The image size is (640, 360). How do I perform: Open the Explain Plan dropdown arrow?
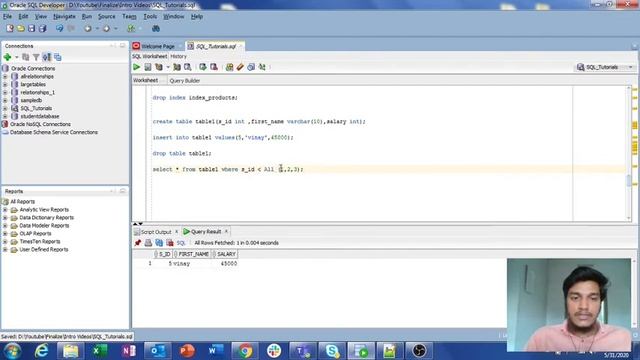(168, 67)
